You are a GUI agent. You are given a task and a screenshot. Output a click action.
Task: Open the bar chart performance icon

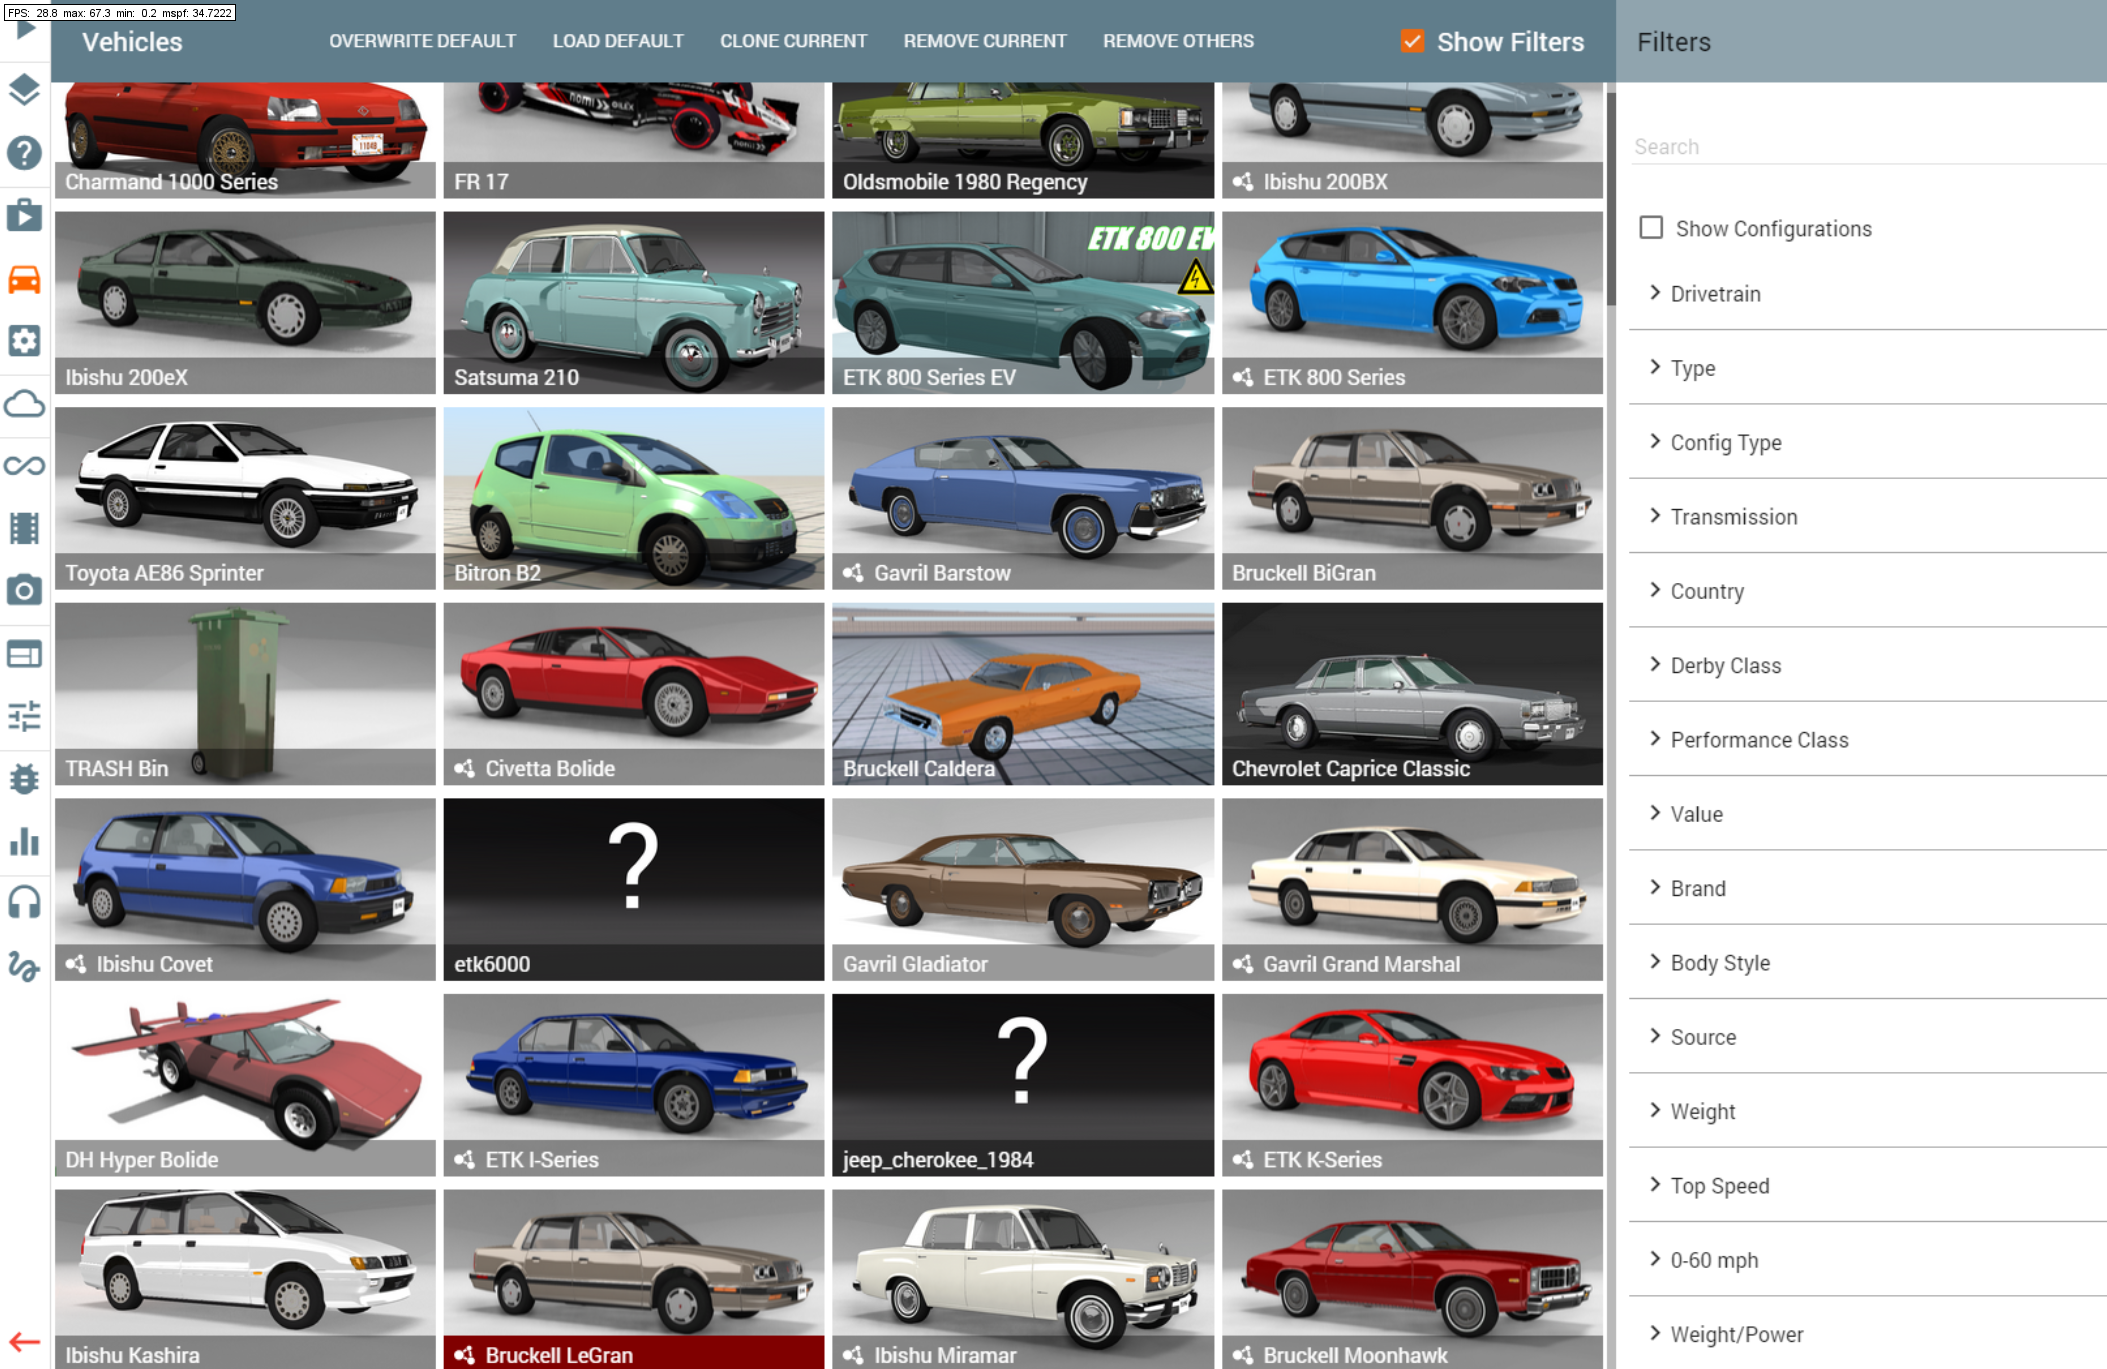pyautogui.click(x=24, y=841)
